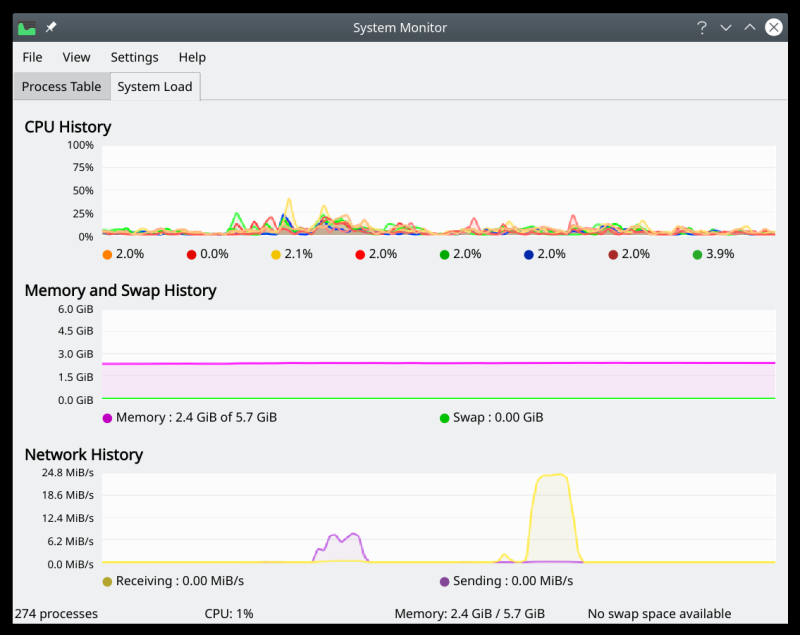Open the Settings menu
800x635 pixels.
point(134,57)
